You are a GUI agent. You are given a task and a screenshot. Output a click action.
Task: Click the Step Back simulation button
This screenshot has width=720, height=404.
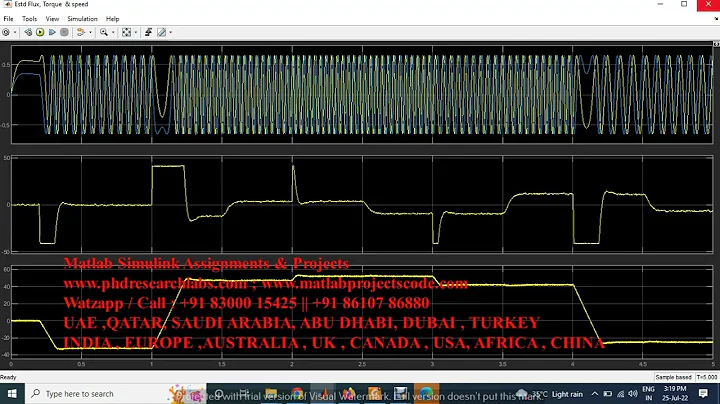[x=28, y=32]
